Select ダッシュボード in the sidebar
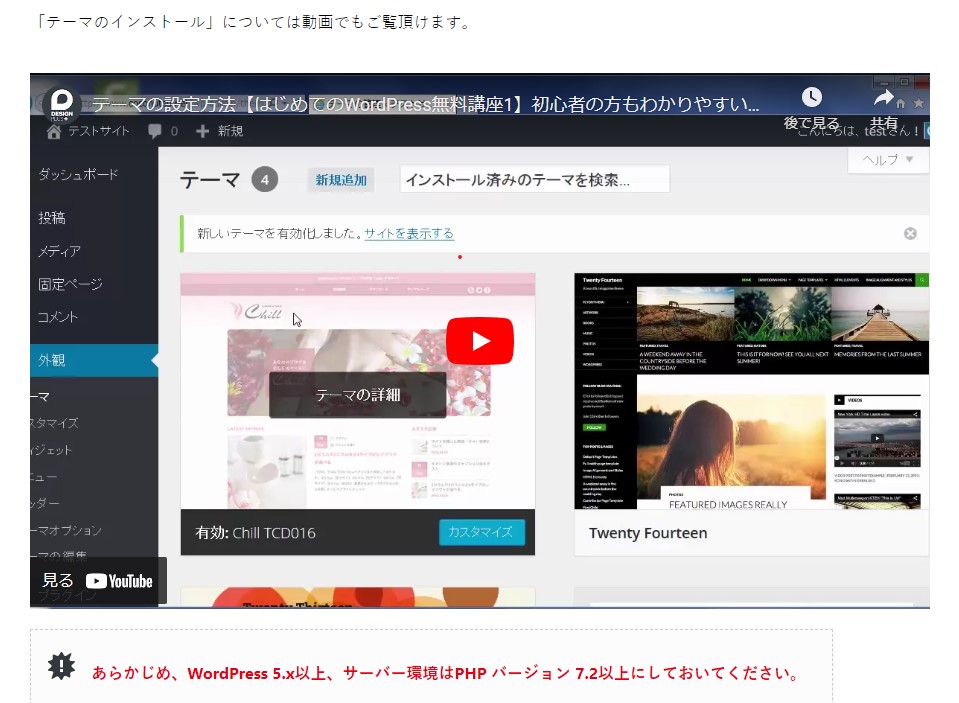 (78, 174)
